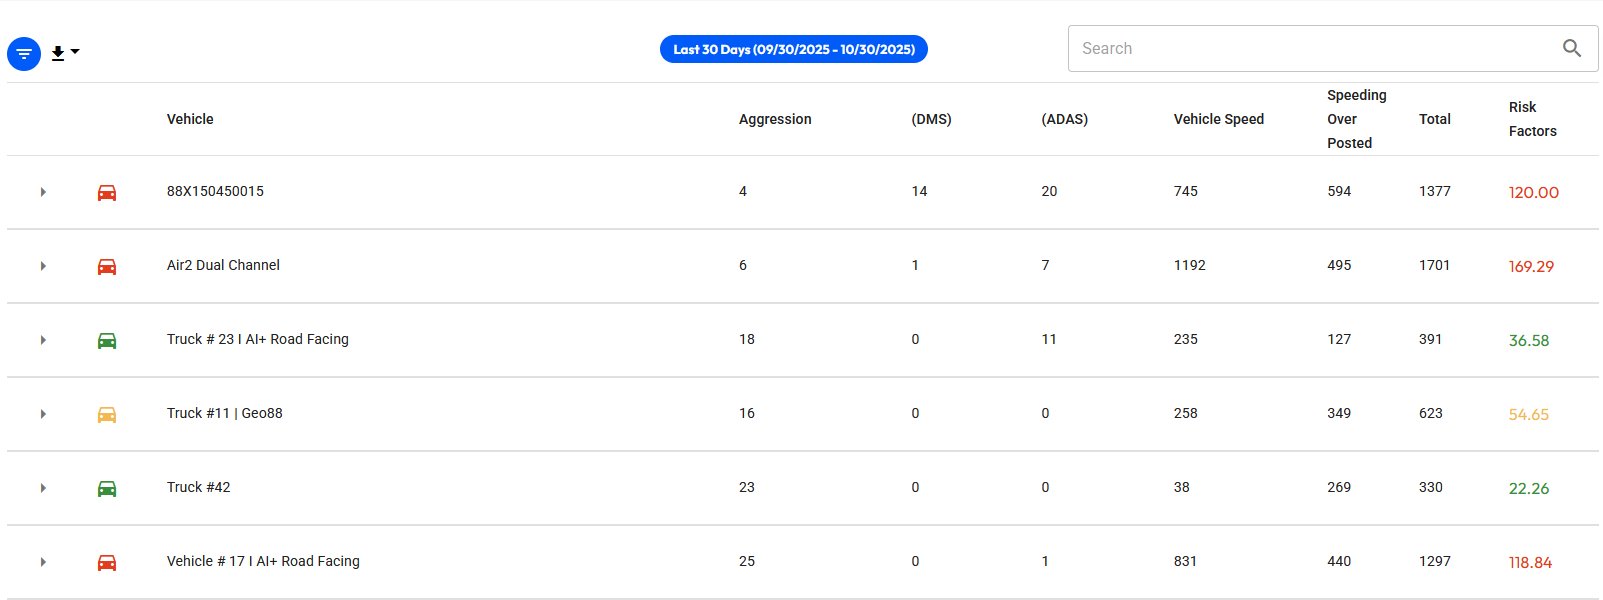Sort by the Vehicle Speed column header

1218,119
